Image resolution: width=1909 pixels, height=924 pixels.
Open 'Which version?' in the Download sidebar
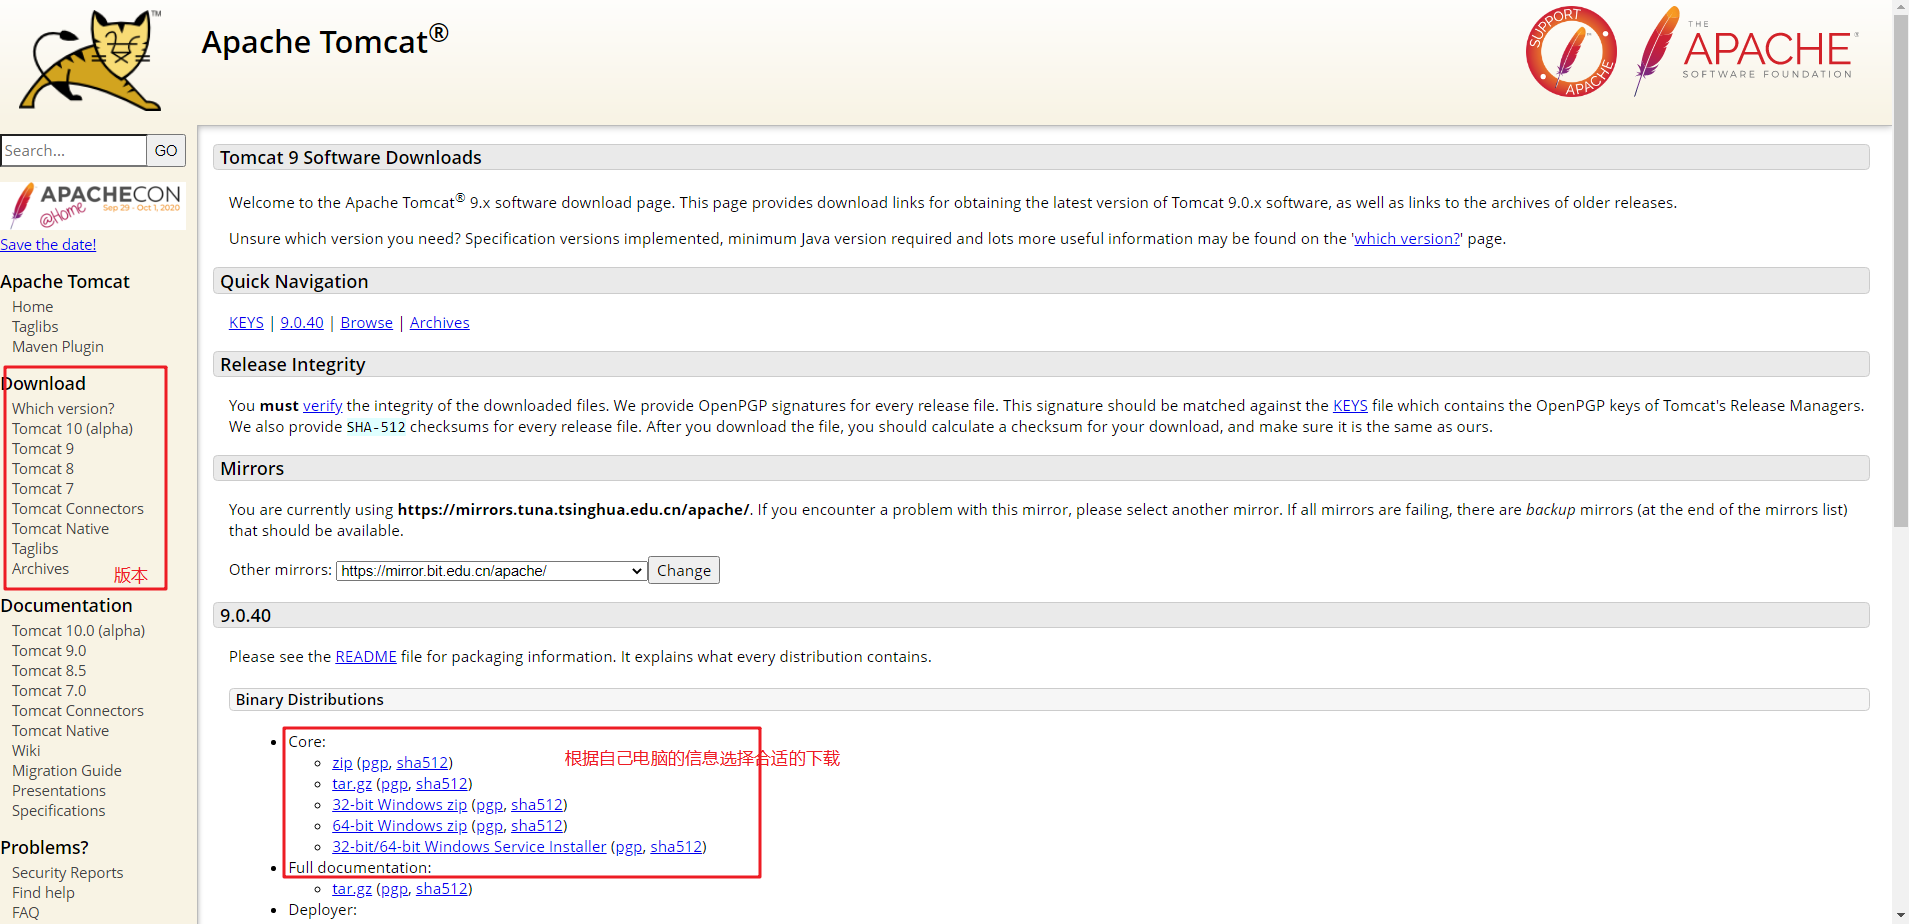[x=63, y=409]
